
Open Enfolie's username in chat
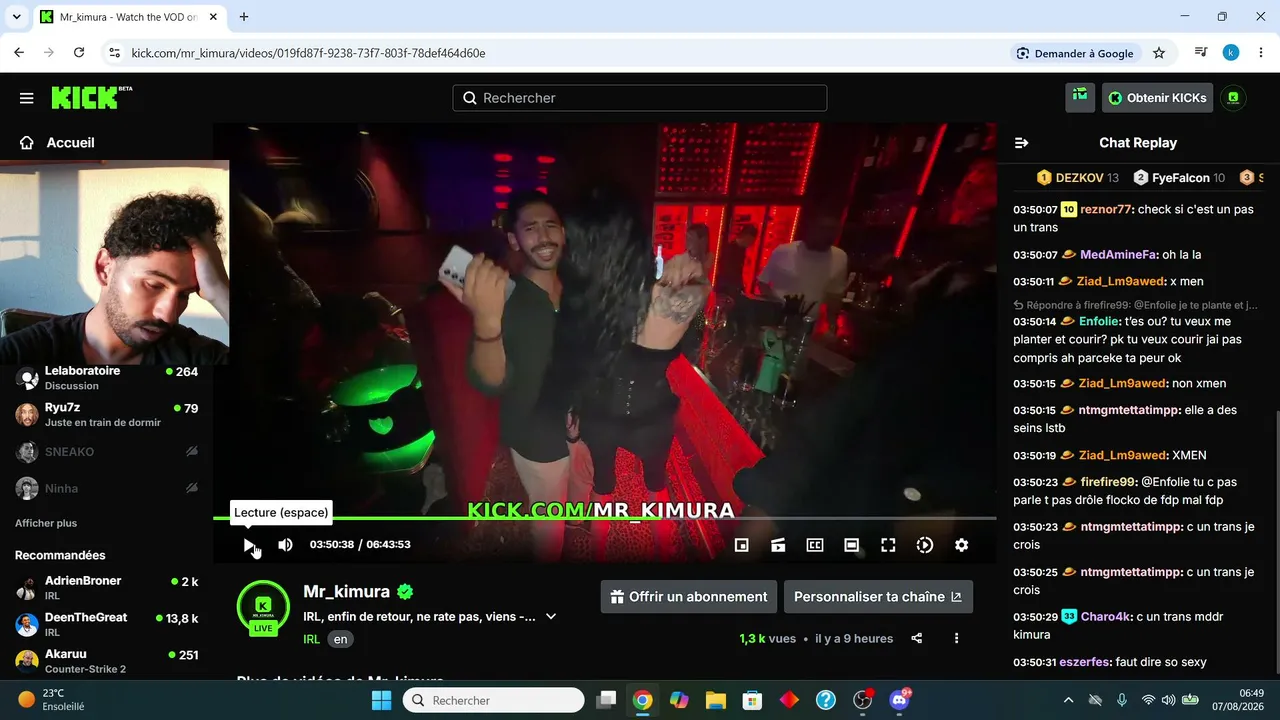(x=1100, y=322)
